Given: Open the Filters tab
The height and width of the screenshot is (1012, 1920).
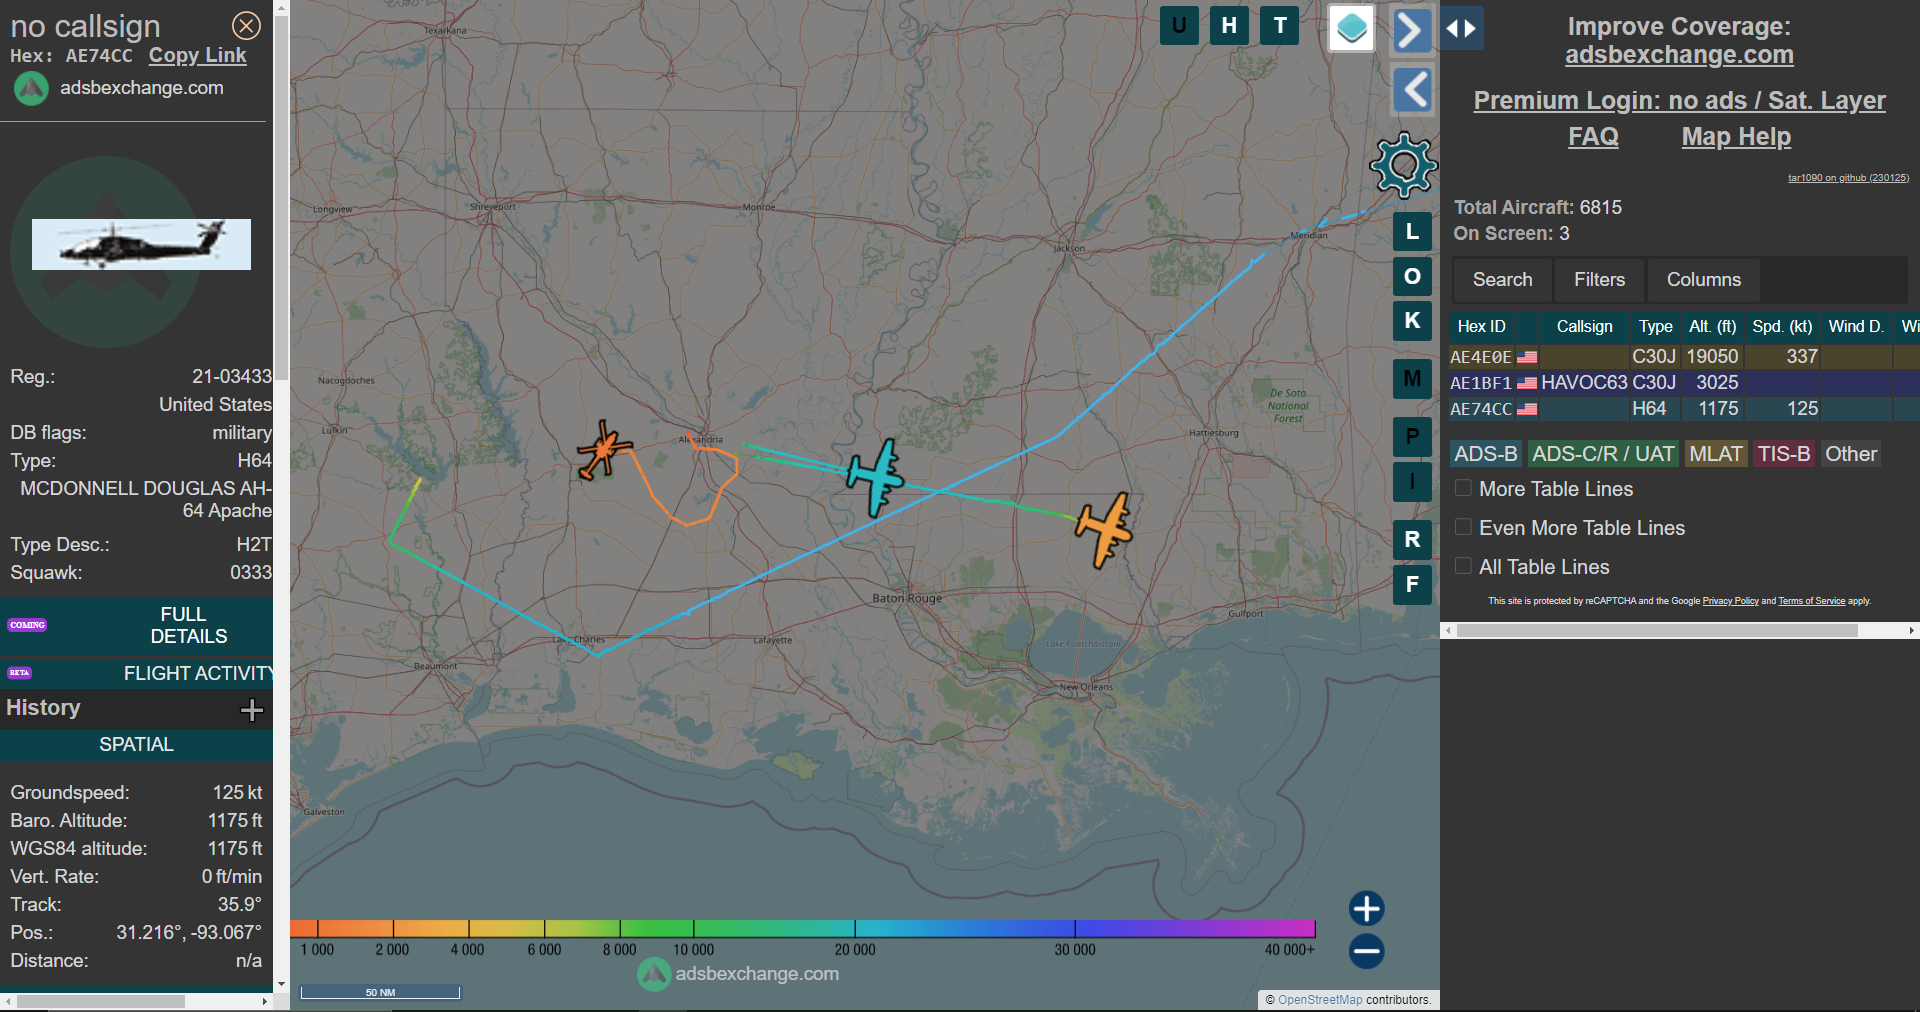Looking at the screenshot, I should coord(1599,280).
